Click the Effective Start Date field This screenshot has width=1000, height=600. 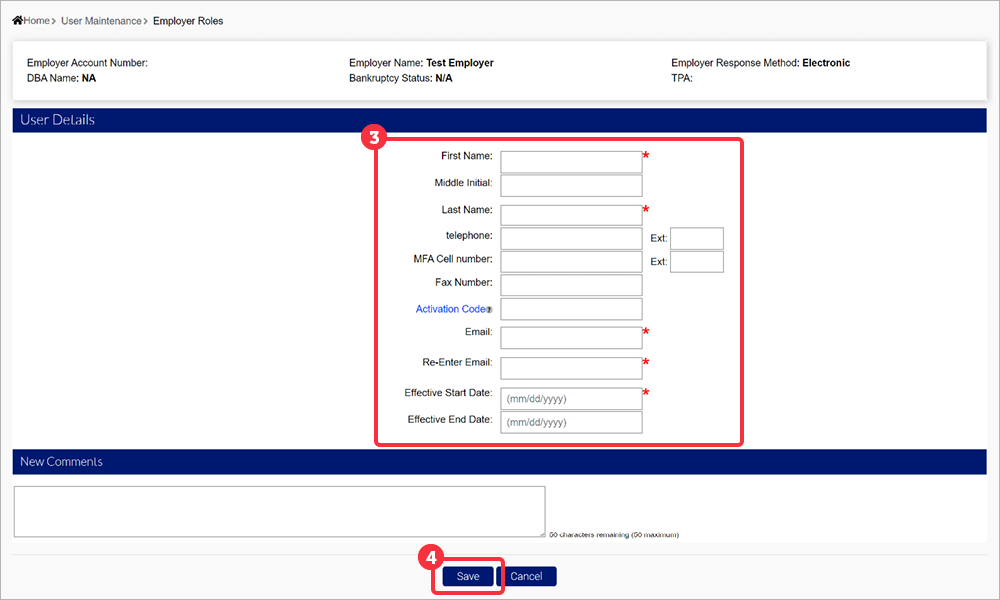pos(570,398)
